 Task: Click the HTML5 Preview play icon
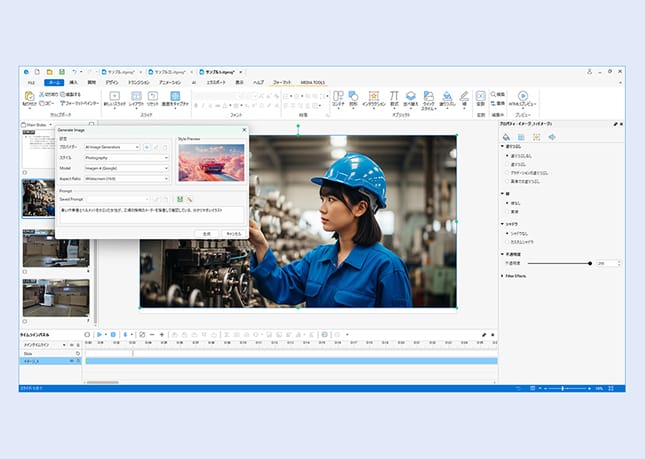pos(522,96)
